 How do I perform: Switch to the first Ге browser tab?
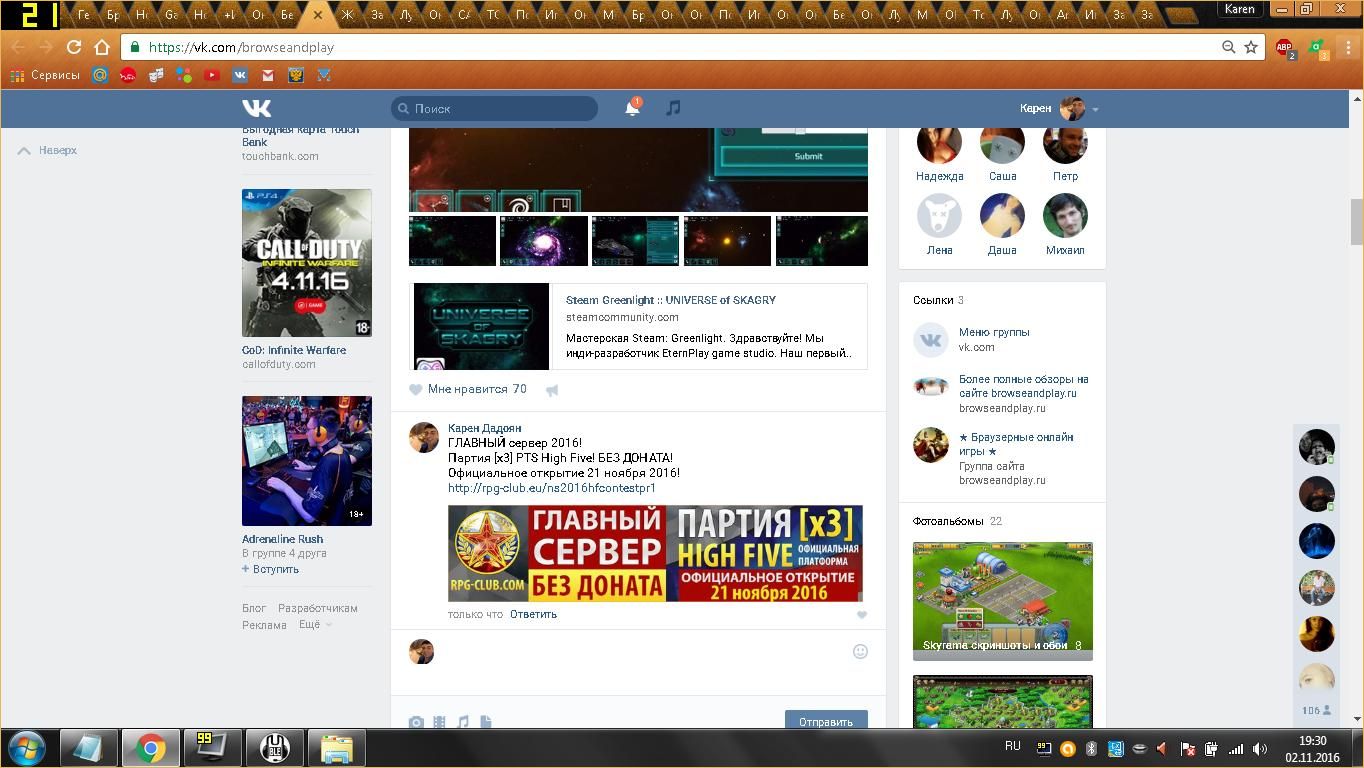[x=84, y=15]
